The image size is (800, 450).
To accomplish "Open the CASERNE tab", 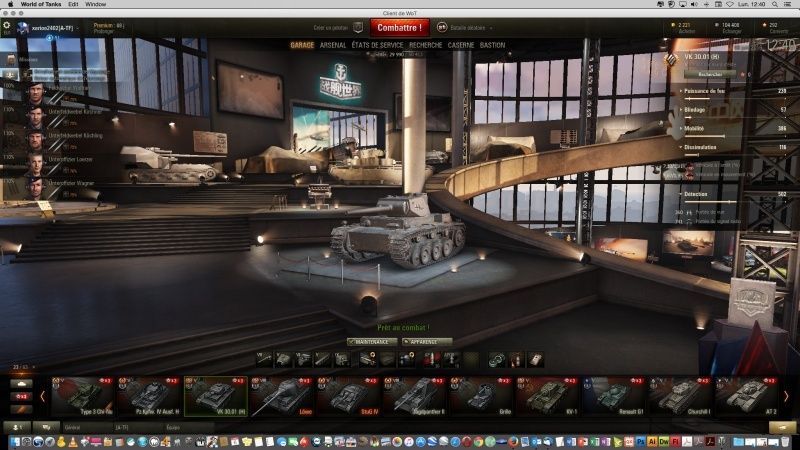I will [x=461, y=45].
